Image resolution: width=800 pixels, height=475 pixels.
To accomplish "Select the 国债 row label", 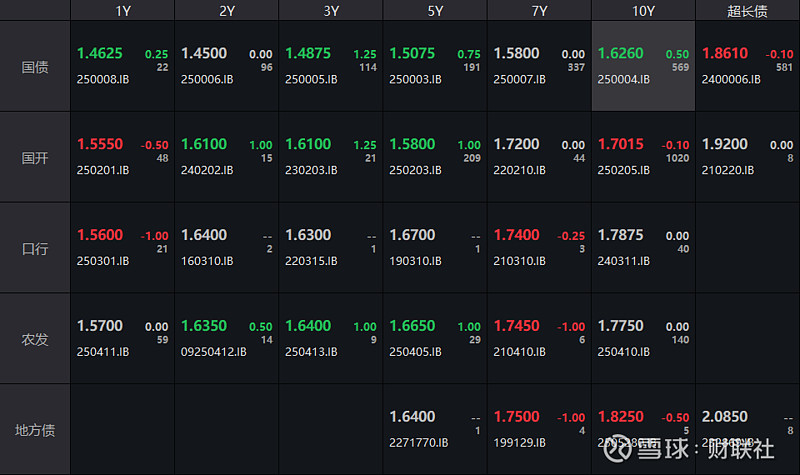I will tap(35, 66).
